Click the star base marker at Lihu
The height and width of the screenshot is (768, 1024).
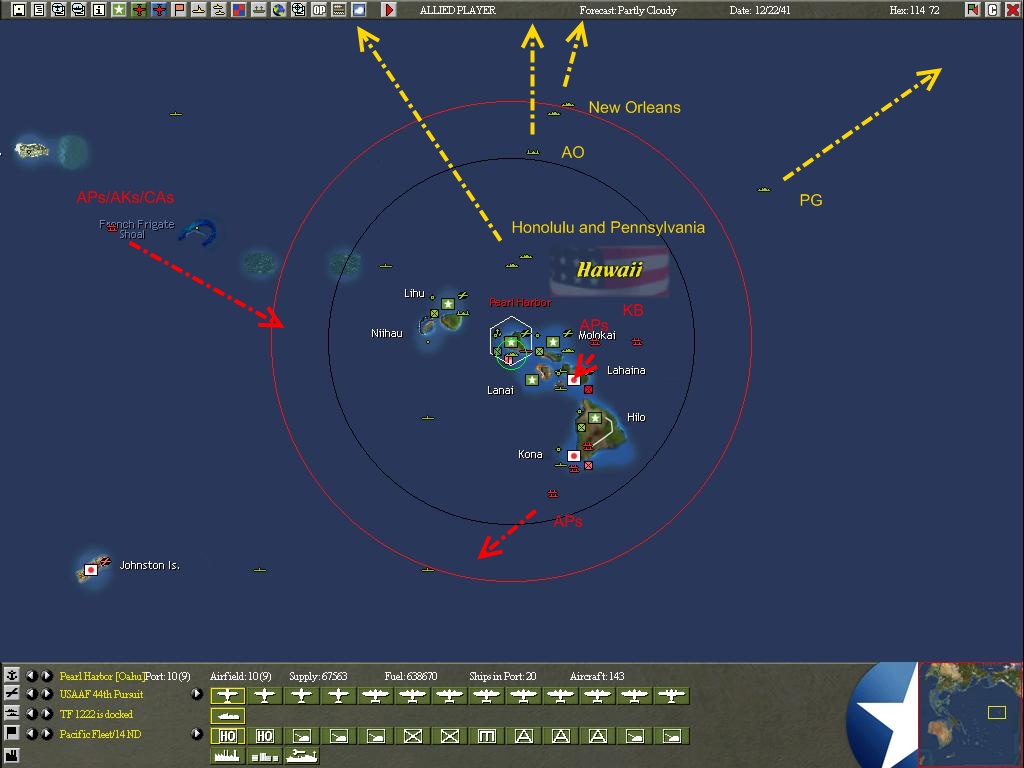coord(447,304)
